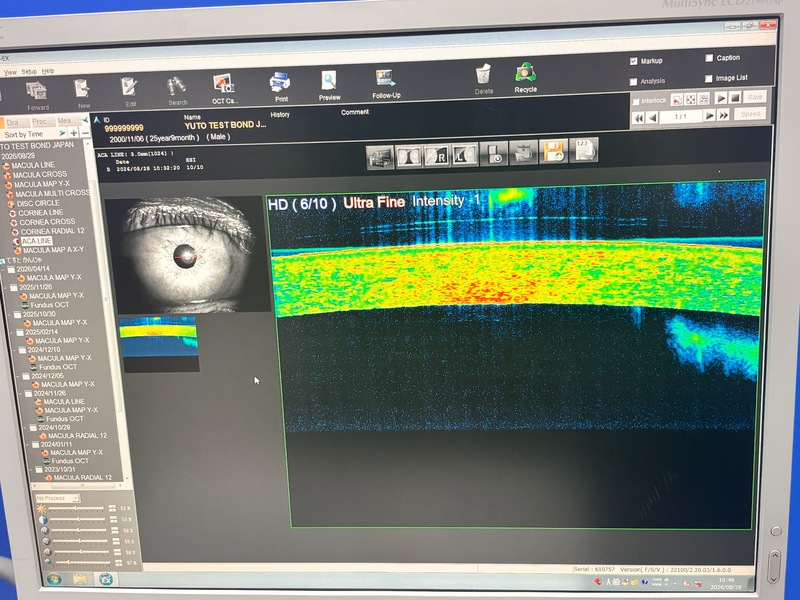800x600 pixels.
Task: Enable the Image List checkbox
Action: [708, 79]
